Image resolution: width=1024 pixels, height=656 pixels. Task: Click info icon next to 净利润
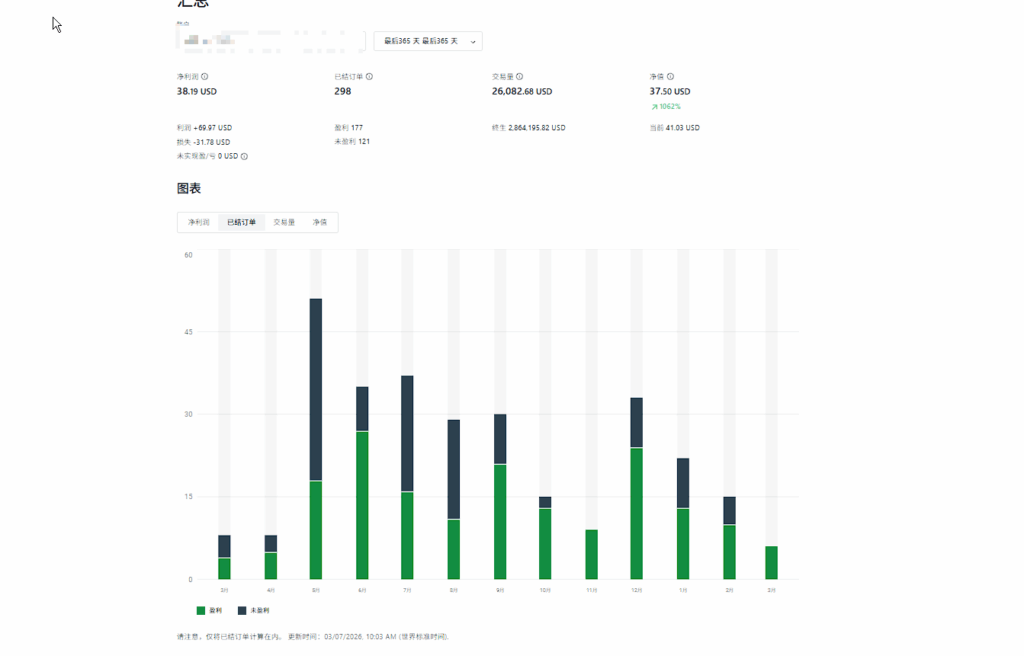205,77
